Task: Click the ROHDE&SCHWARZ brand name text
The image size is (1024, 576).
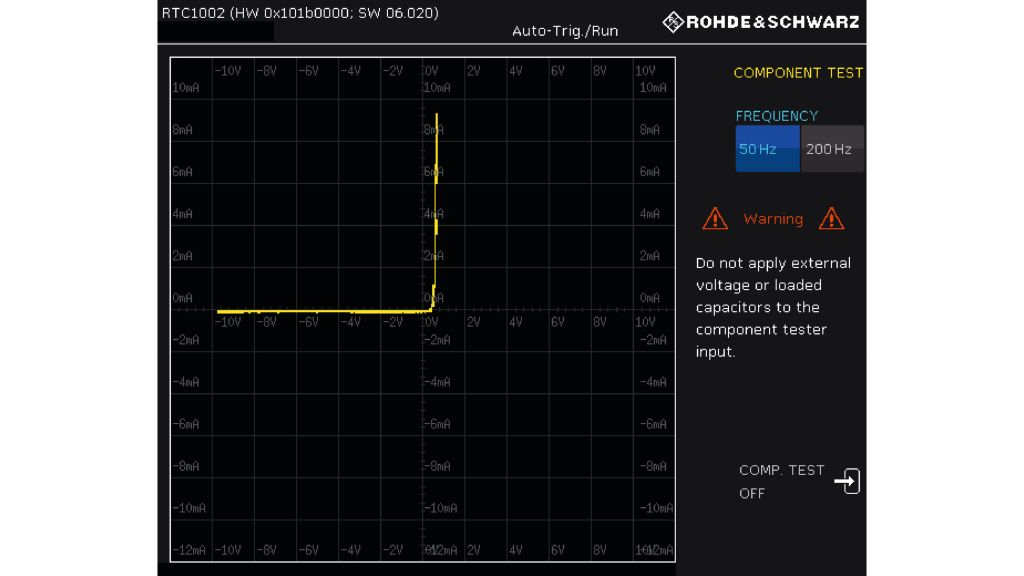Action: point(772,22)
